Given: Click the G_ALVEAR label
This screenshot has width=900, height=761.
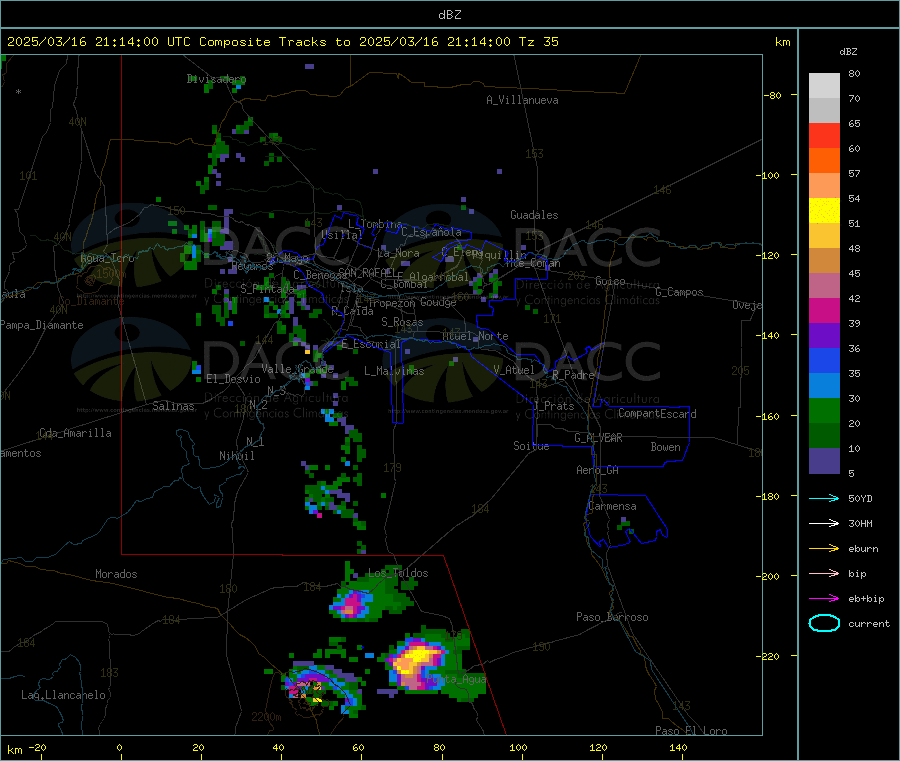Looking at the screenshot, I should pos(599,438).
